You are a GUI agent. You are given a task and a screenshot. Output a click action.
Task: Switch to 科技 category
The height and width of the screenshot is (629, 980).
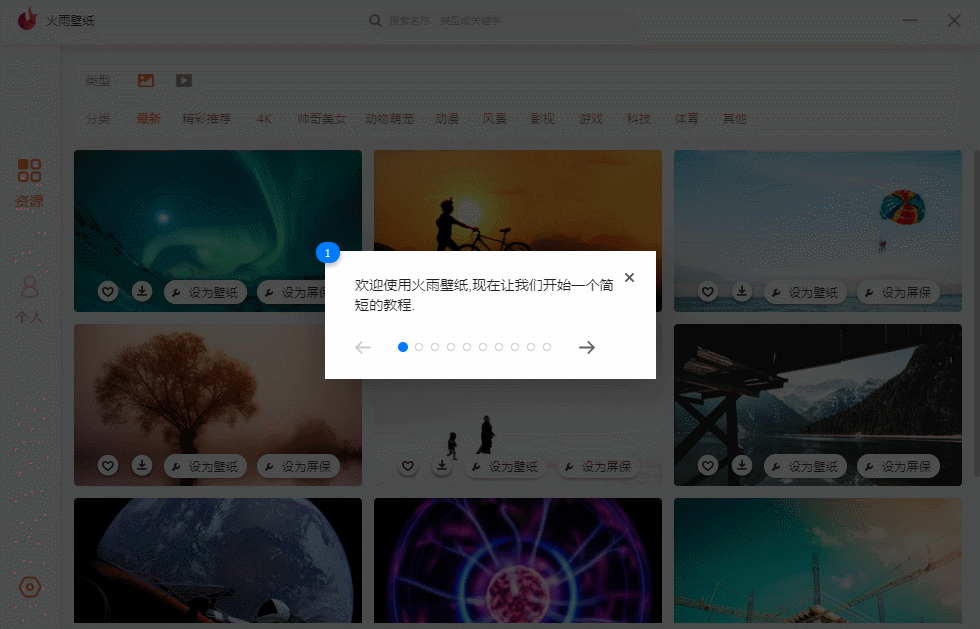639,118
